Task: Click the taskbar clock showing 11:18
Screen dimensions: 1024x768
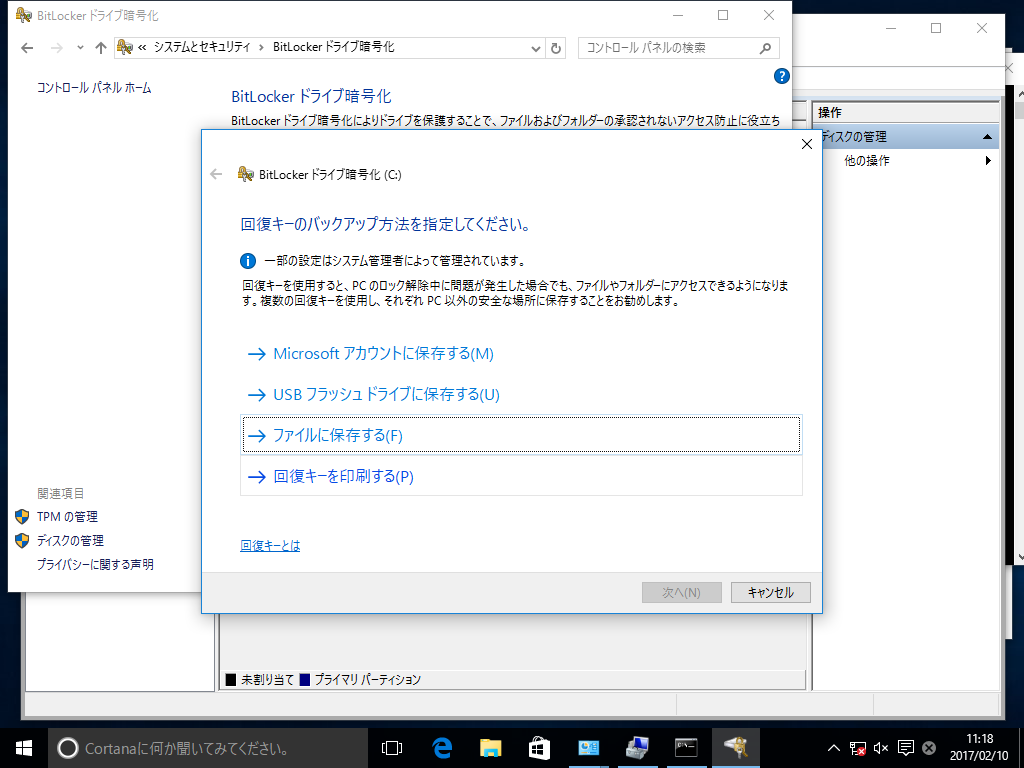Action: [980, 748]
